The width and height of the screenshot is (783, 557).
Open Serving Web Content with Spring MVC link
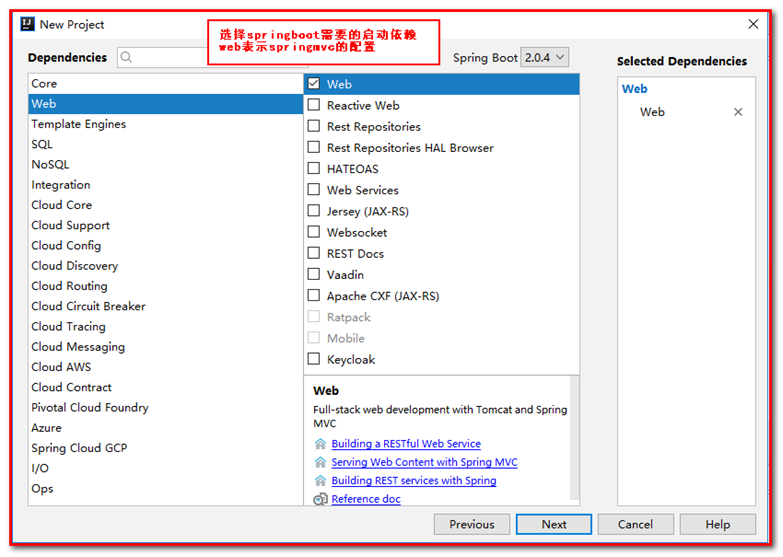(424, 462)
